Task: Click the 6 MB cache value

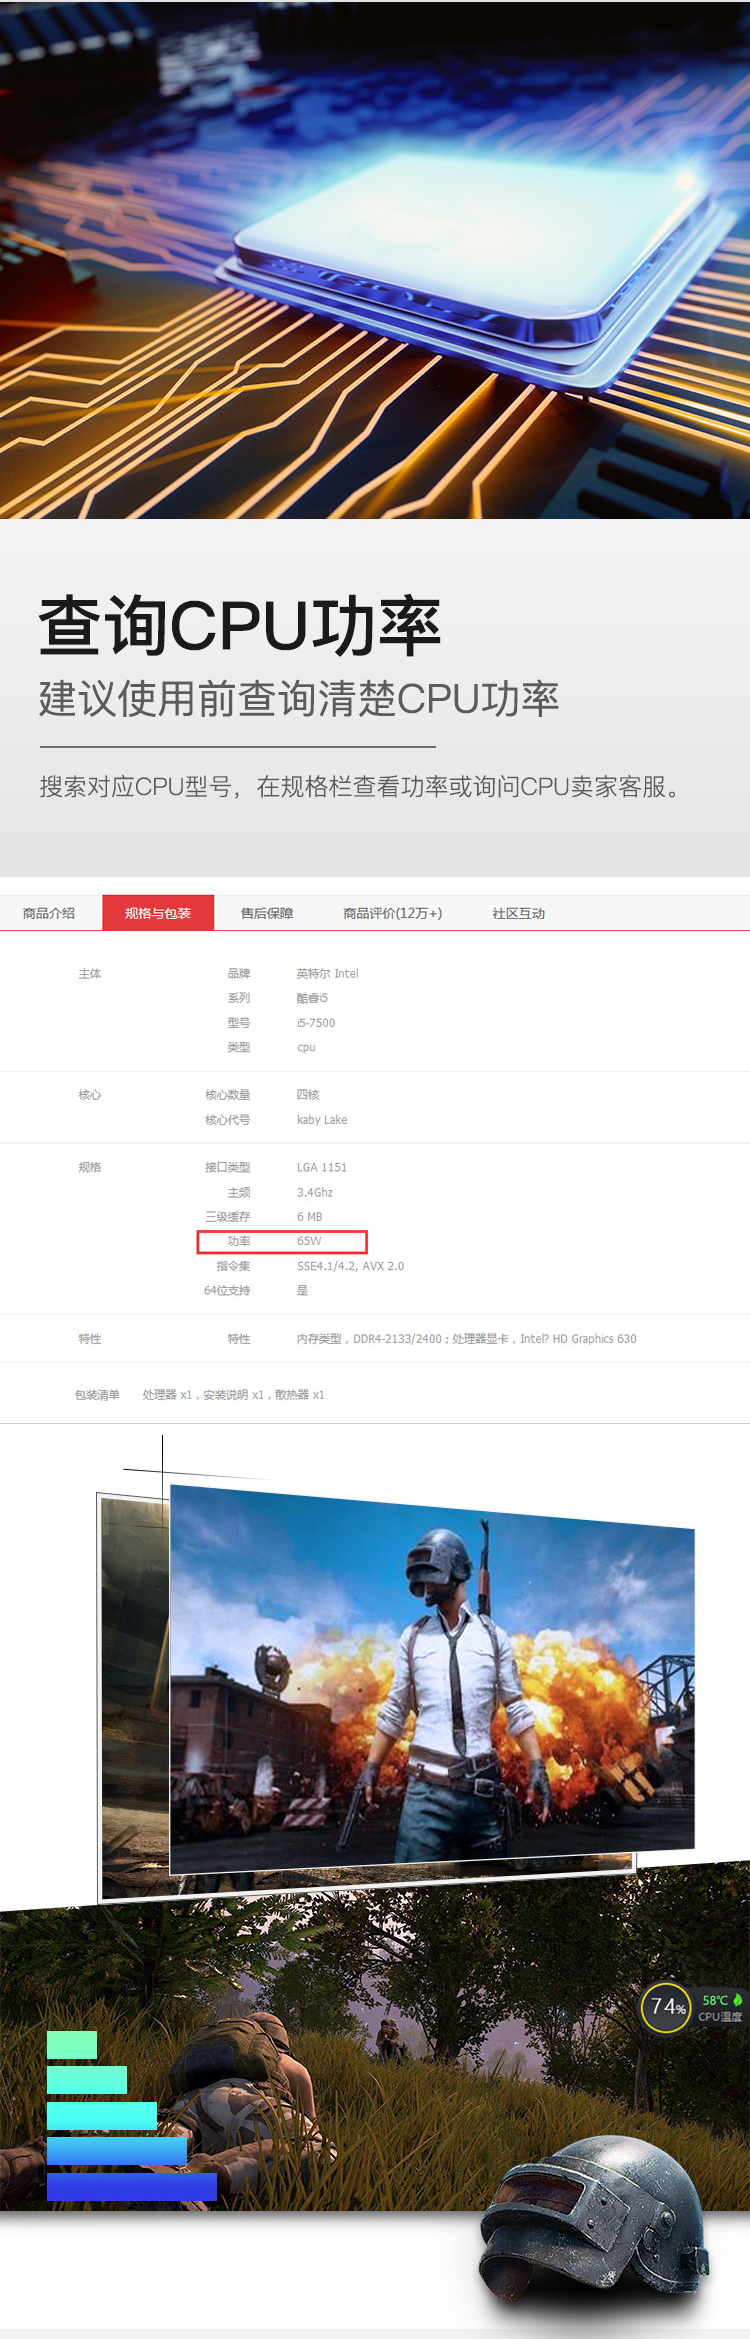Action: (x=310, y=1217)
